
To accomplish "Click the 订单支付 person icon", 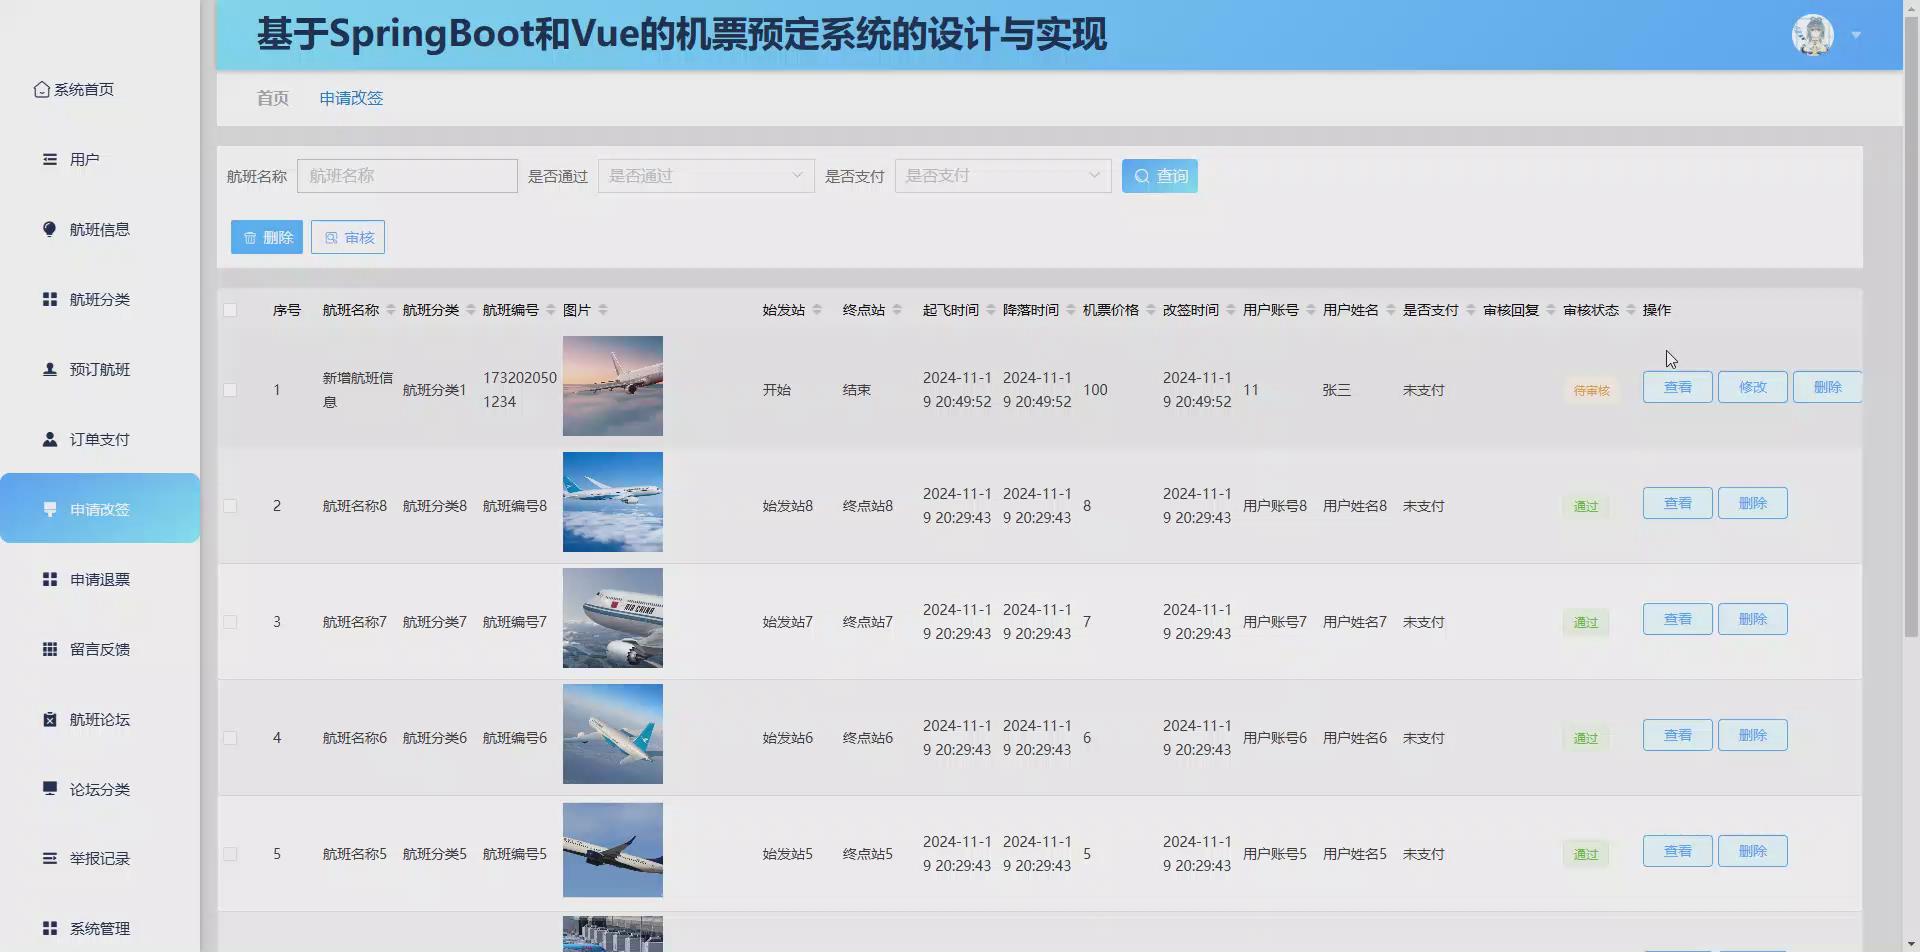I will pyautogui.click(x=49, y=439).
